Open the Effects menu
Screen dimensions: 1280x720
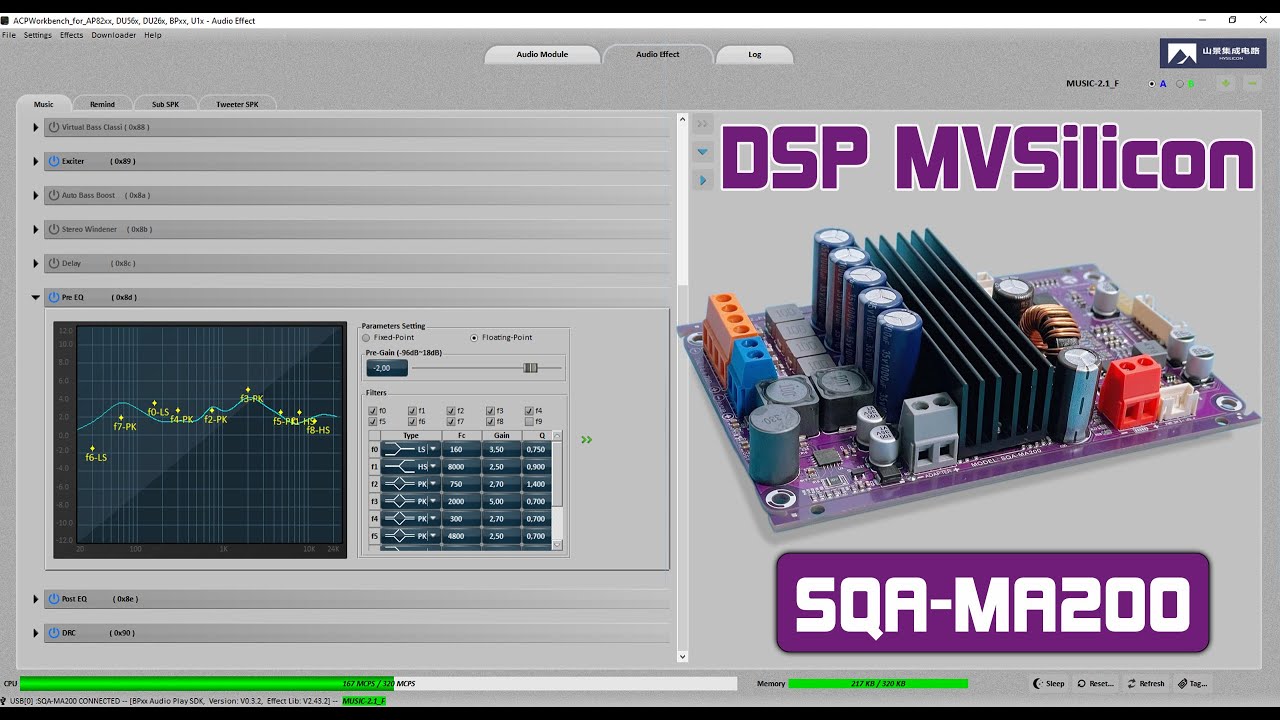[72, 35]
